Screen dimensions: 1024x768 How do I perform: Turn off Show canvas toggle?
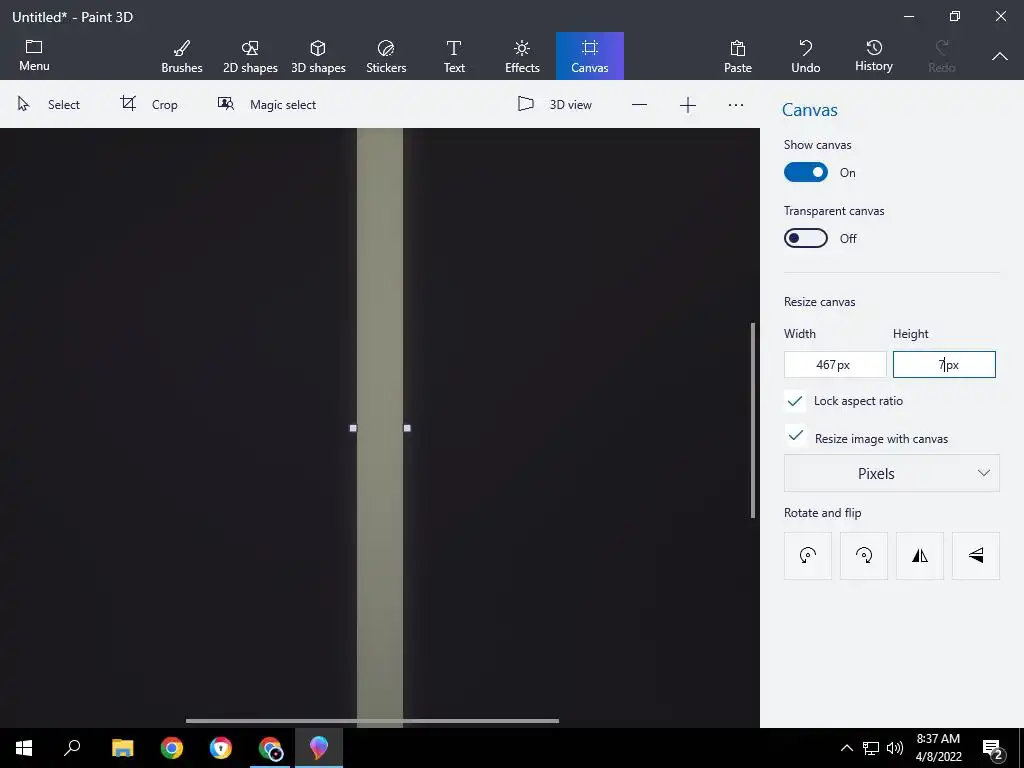tap(806, 172)
